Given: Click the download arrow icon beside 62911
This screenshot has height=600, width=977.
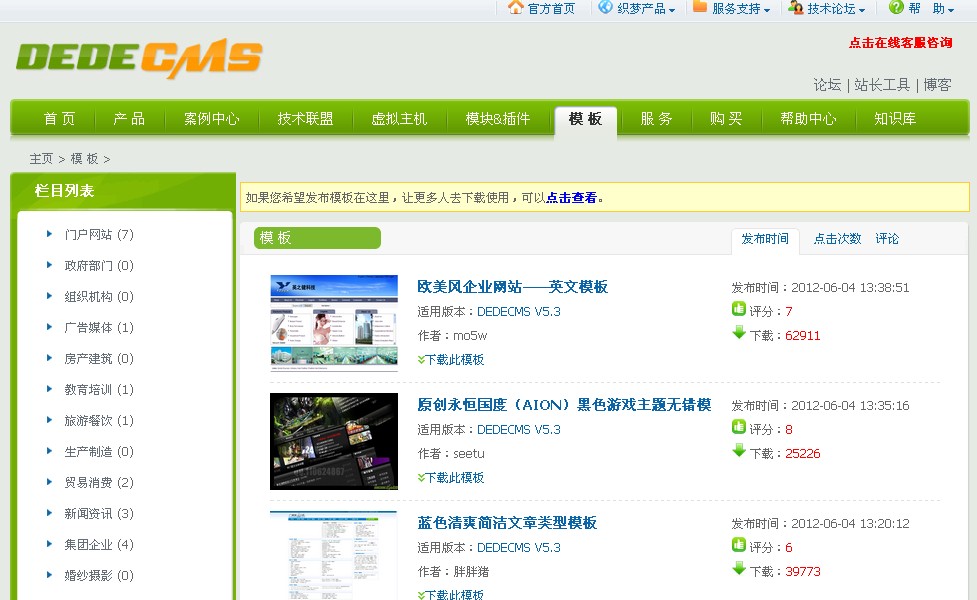Looking at the screenshot, I should tap(738, 332).
